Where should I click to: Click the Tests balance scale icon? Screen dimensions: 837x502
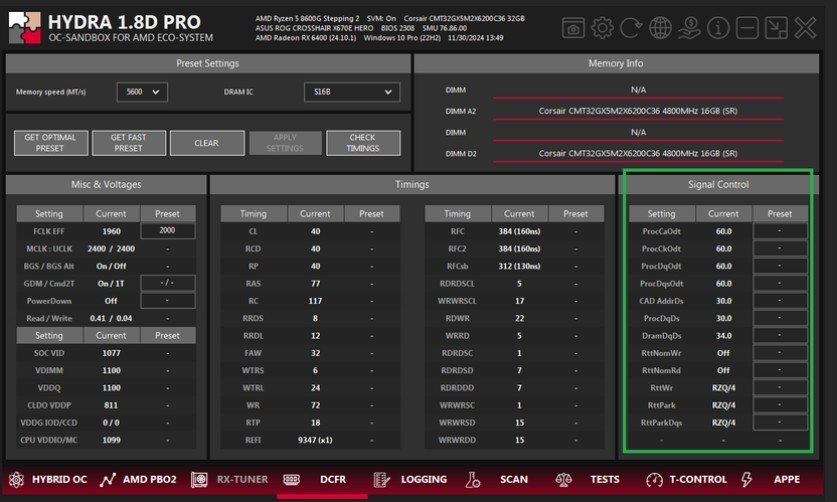(564, 480)
